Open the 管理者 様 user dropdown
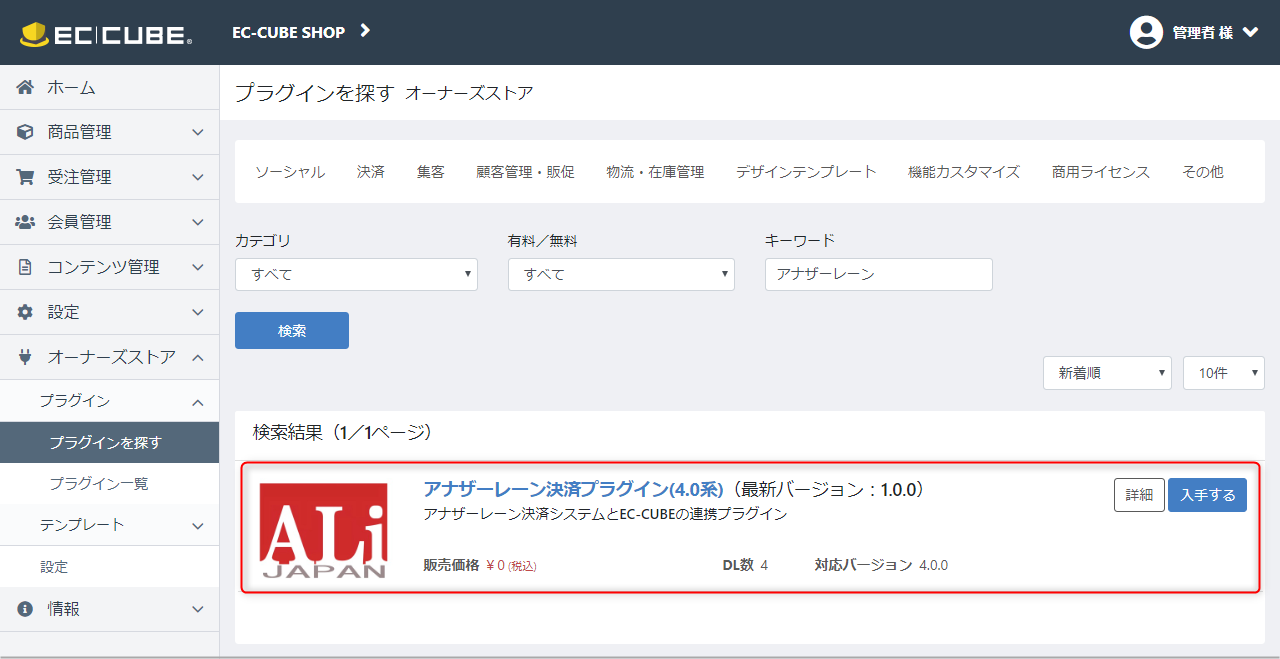Screen dimensions: 1280x659 click(1194, 32)
